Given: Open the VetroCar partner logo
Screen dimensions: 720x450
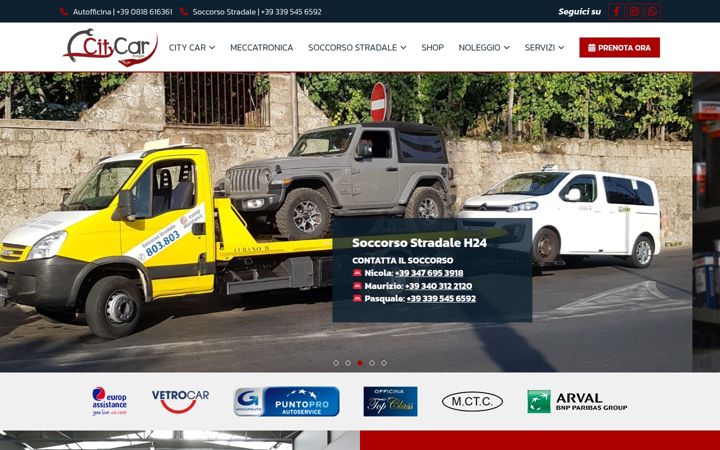Looking at the screenshot, I should (x=180, y=401).
